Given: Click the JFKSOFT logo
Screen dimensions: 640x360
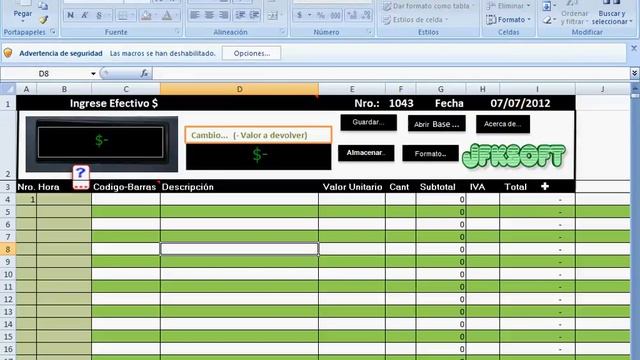Looking at the screenshot, I should pyautogui.click(x=513, y=156).
